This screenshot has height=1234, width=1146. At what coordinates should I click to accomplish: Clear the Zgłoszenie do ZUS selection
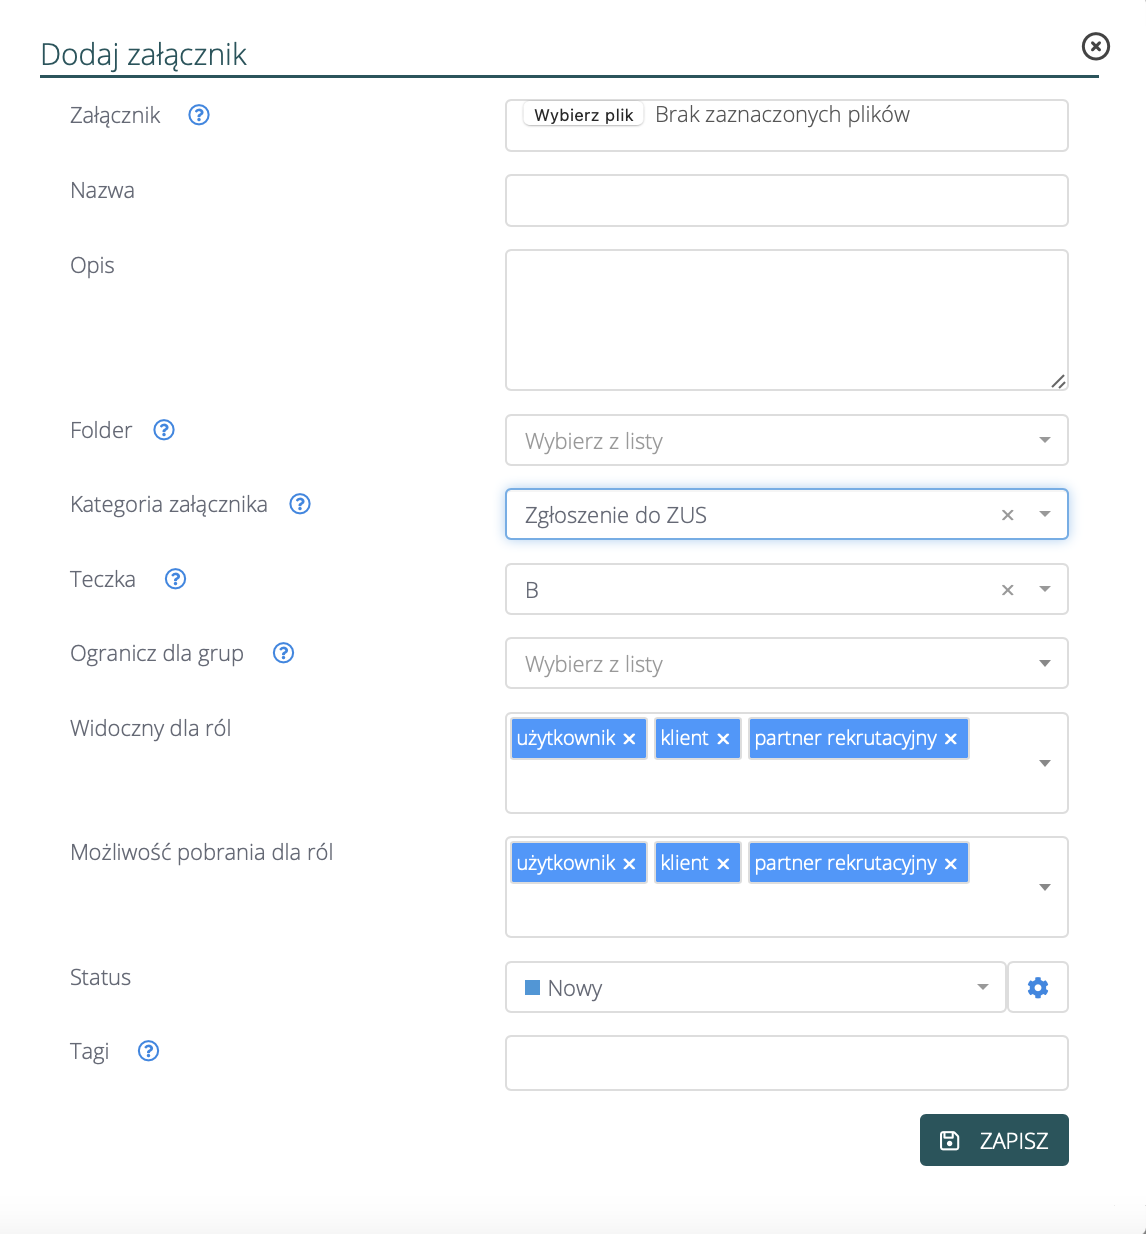tap(1008, 515)
